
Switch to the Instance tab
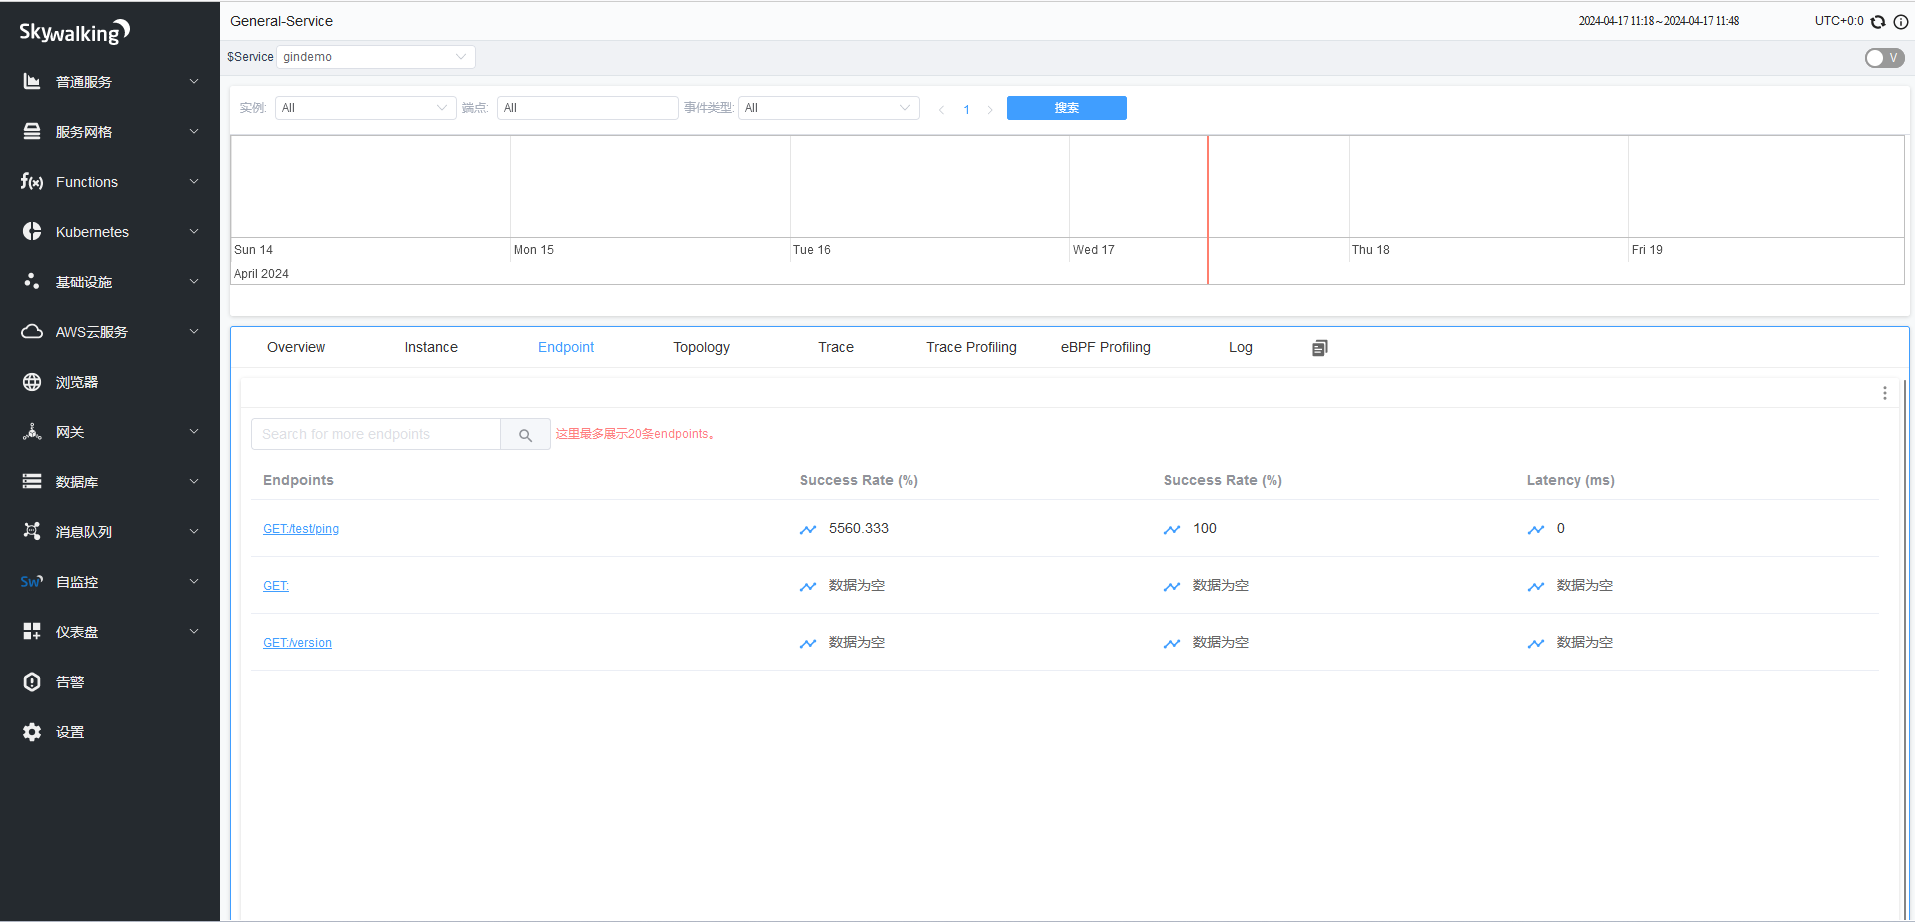(431, 347)
